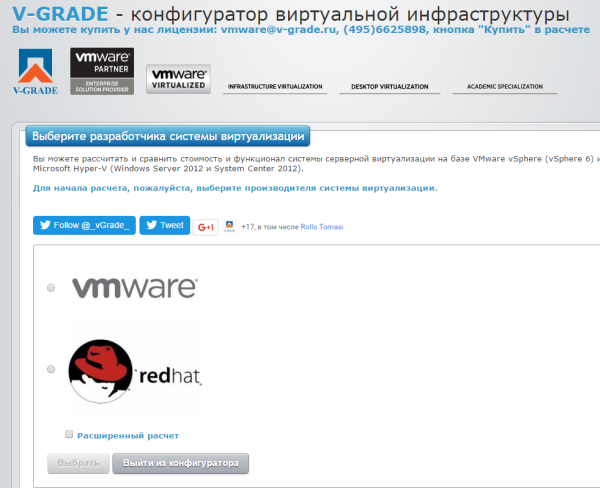Click the greyed-out Выбрать button
600x488 pixels.
[x=78, y=463]
